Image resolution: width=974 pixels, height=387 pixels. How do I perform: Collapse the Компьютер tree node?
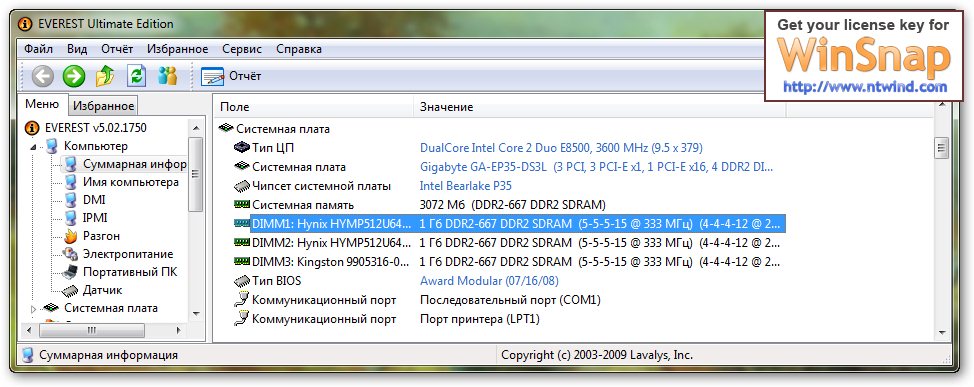(33, 147)
